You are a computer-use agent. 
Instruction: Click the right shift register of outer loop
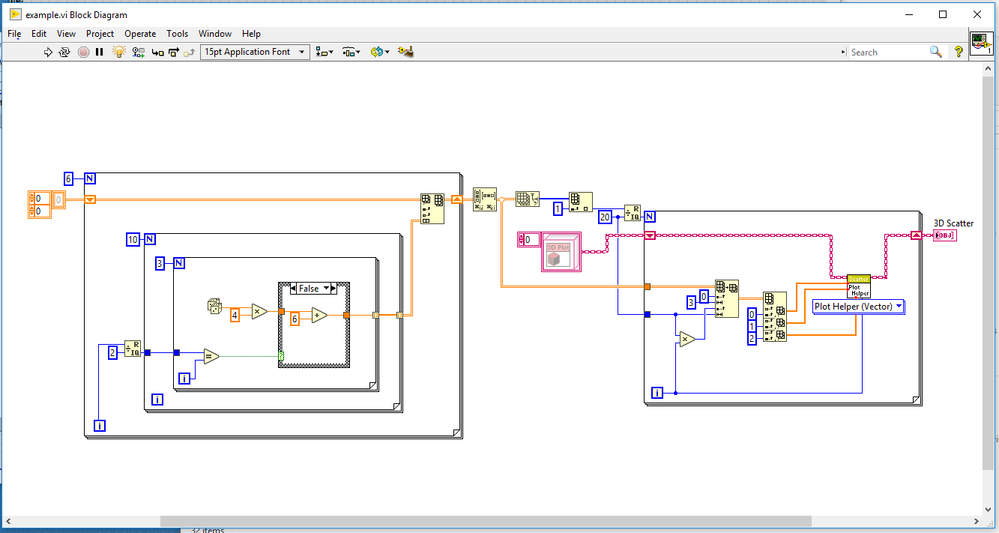click(457, 199)
